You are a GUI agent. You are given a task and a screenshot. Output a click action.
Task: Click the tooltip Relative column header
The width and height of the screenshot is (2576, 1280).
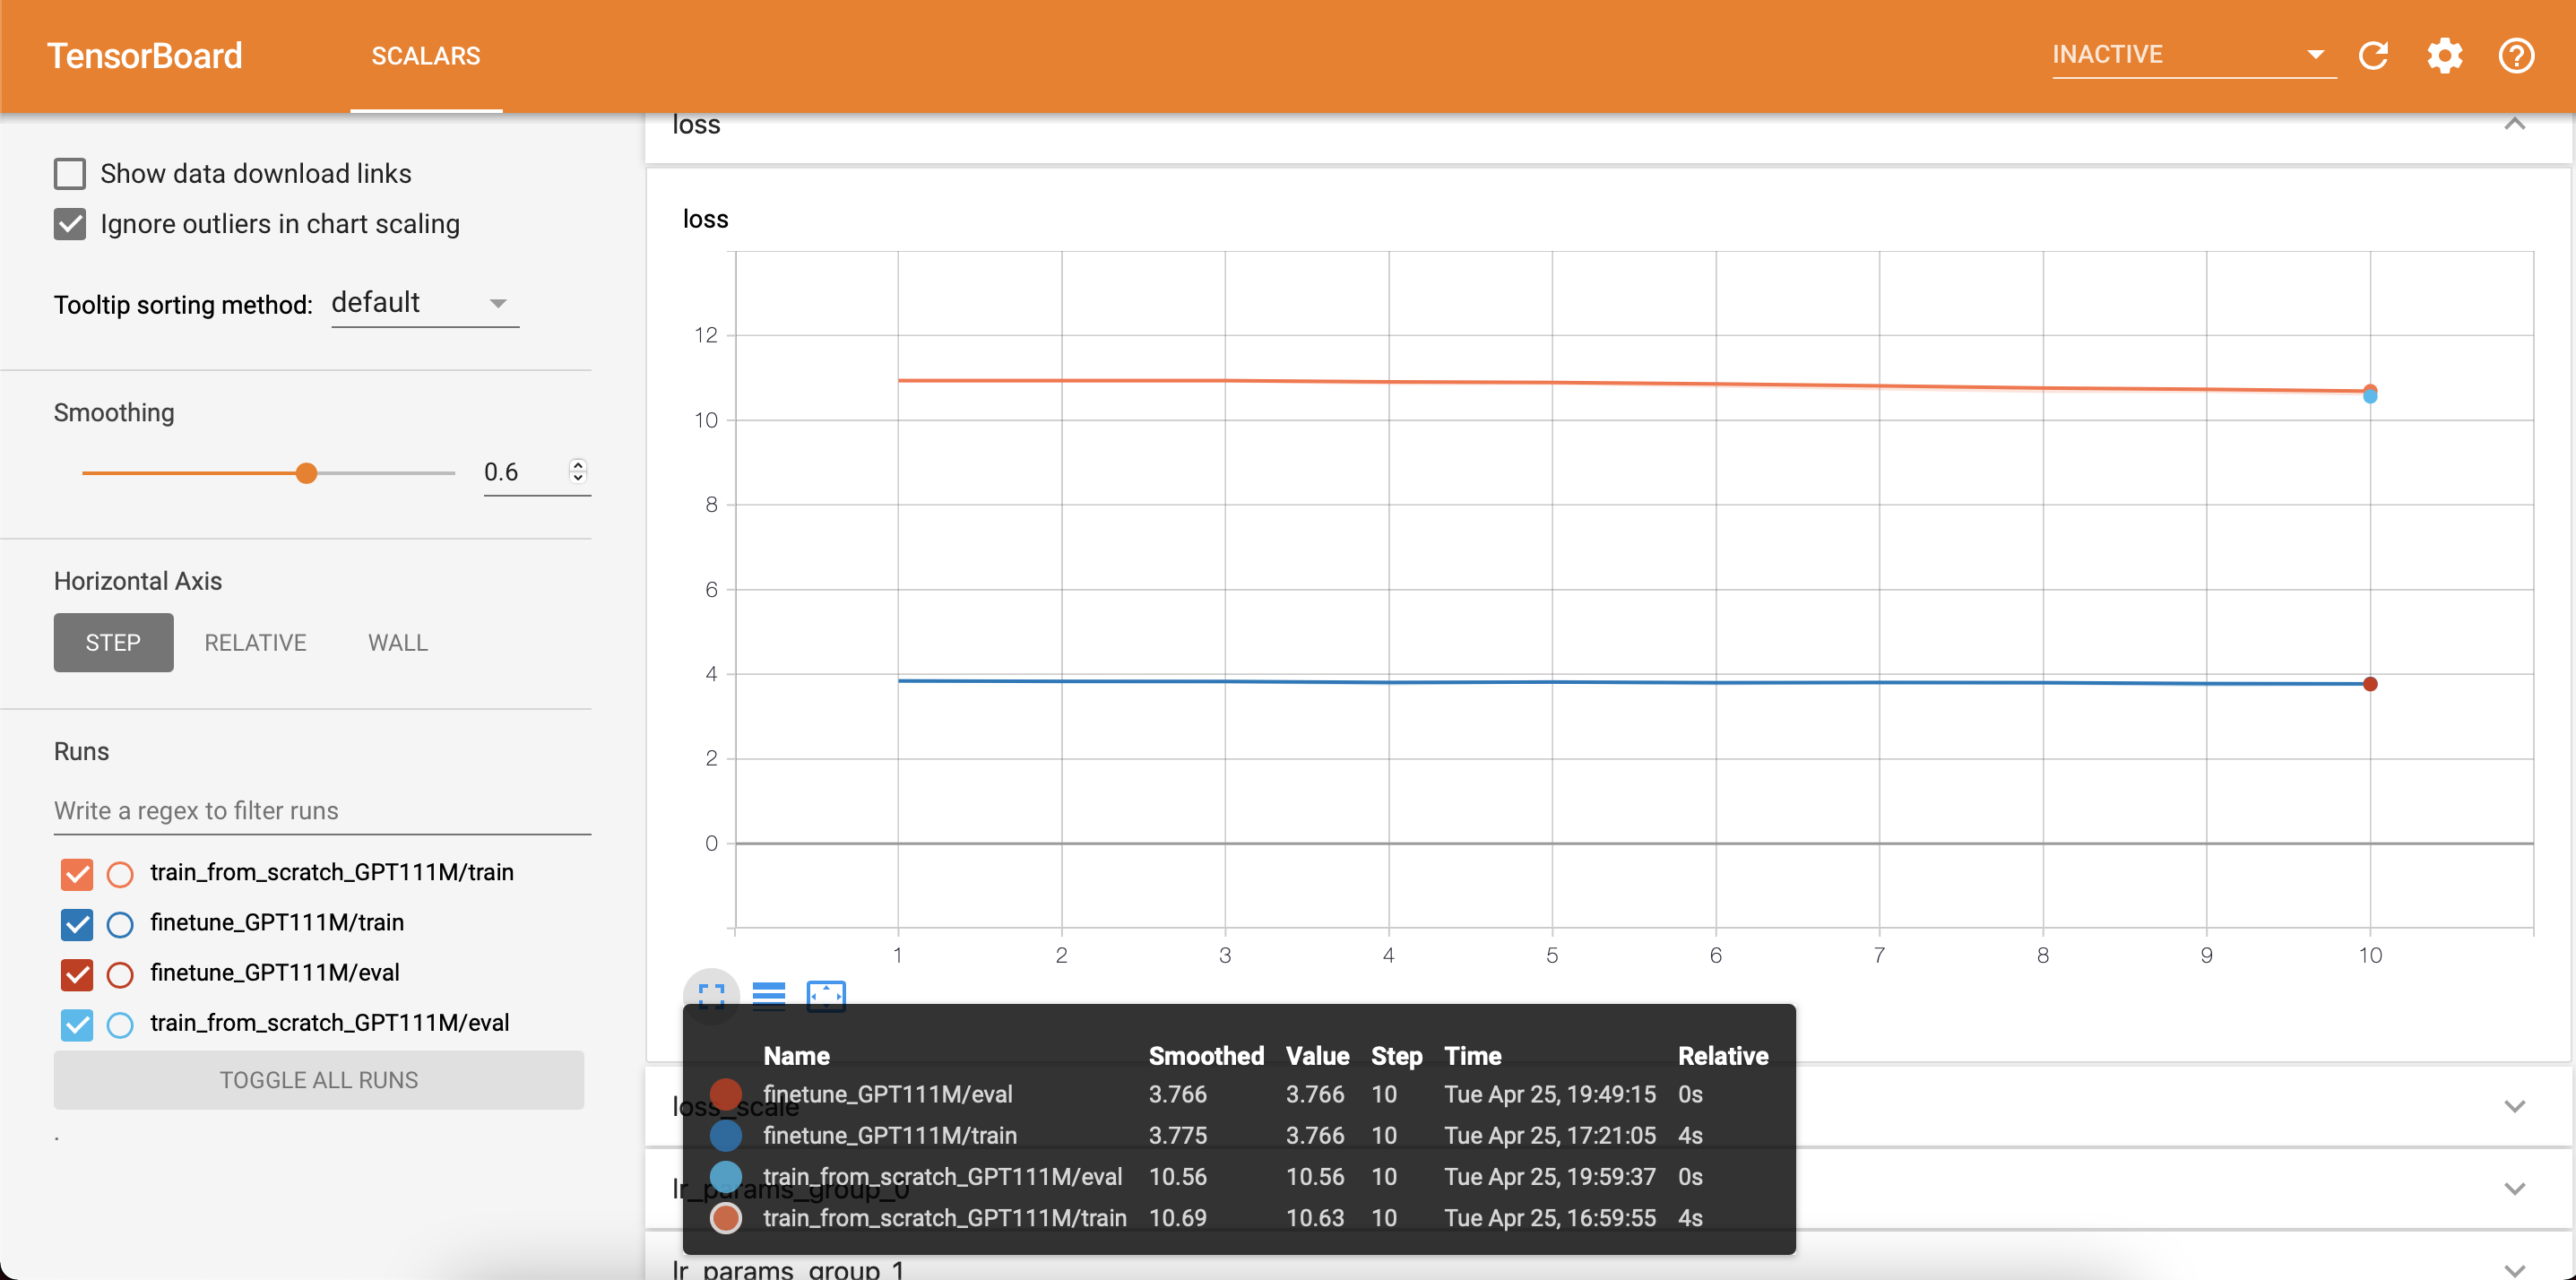tap(1723, 1056)
